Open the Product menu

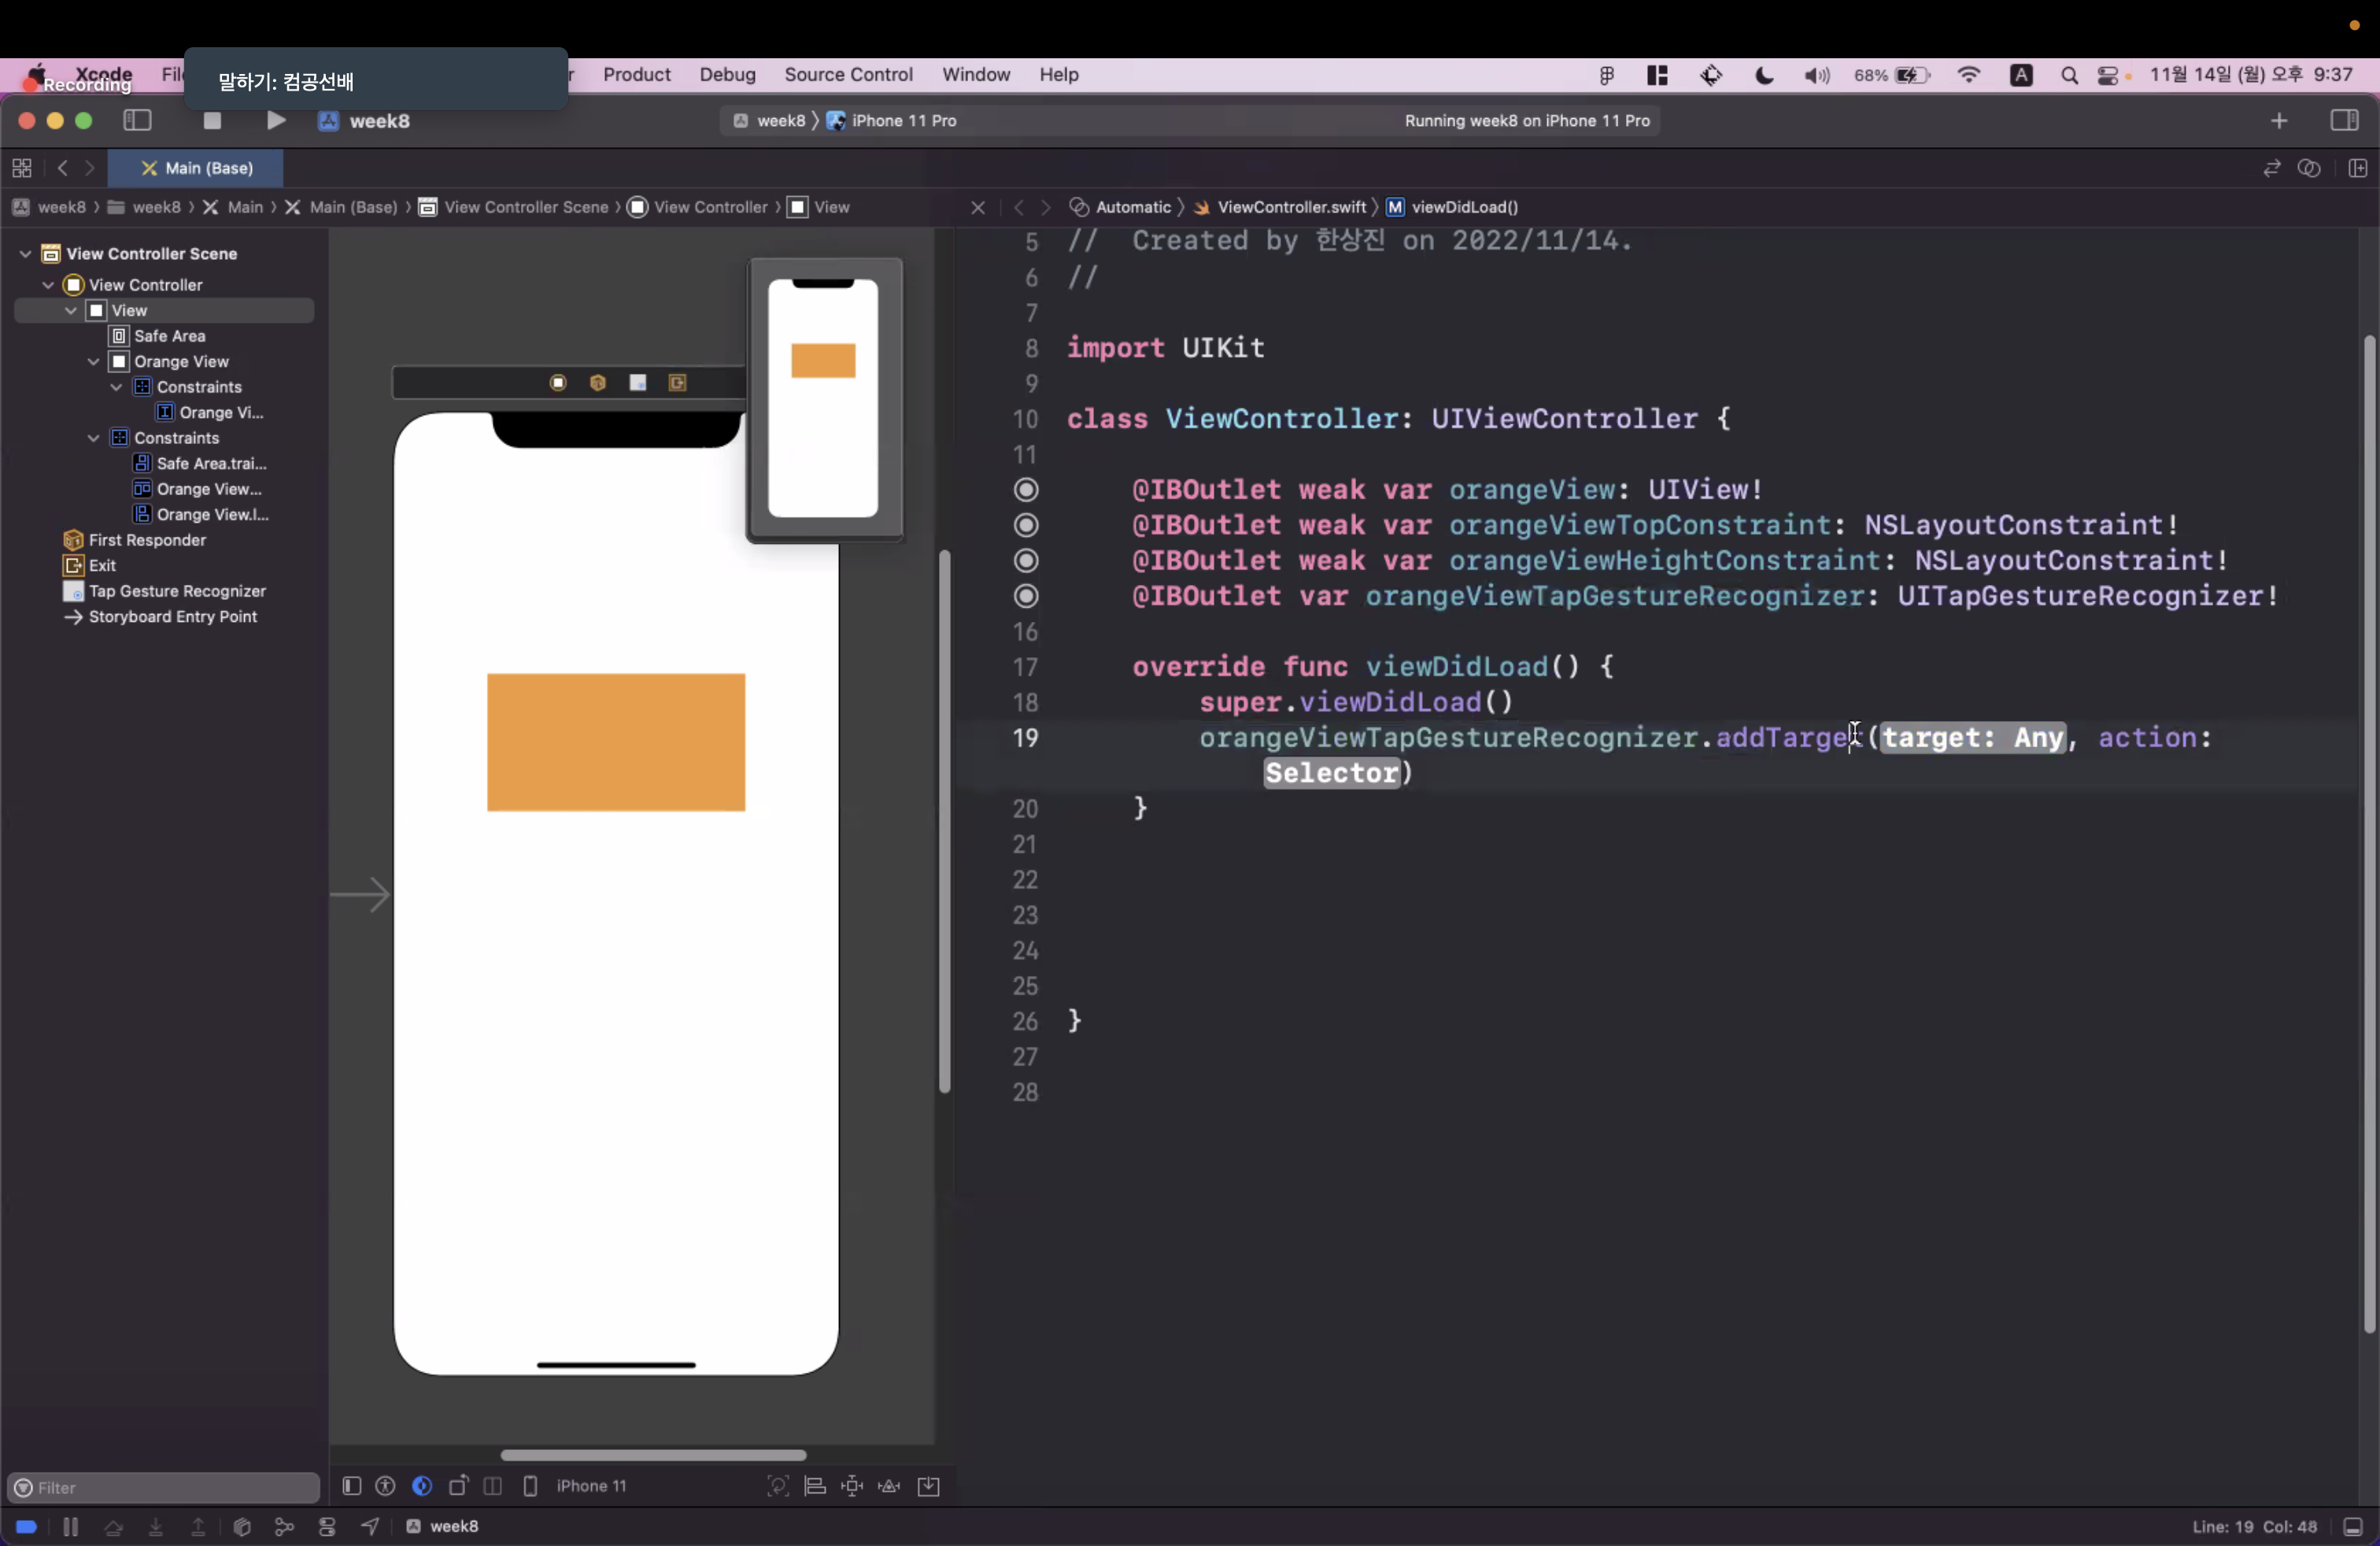tap(636, 75)
